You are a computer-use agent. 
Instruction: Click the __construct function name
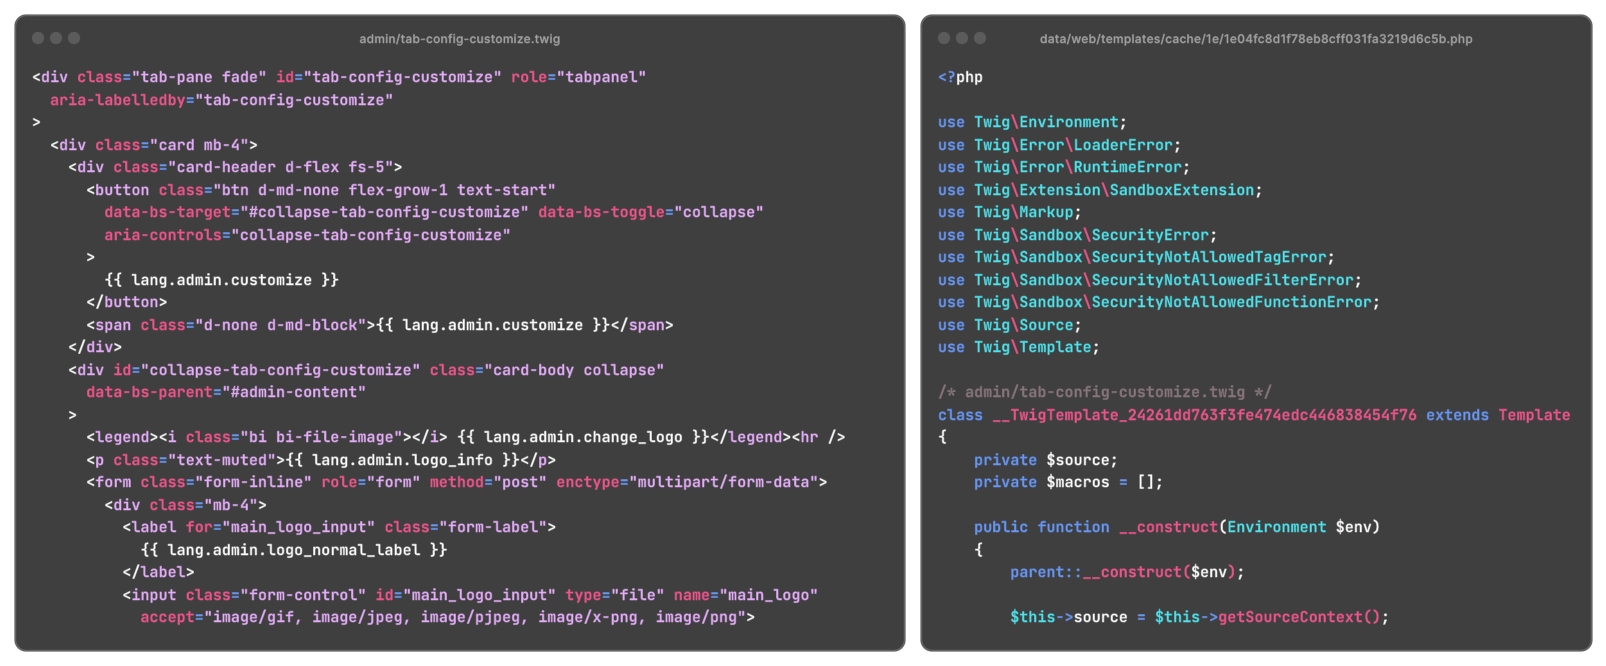click(x=1167, y=527)
